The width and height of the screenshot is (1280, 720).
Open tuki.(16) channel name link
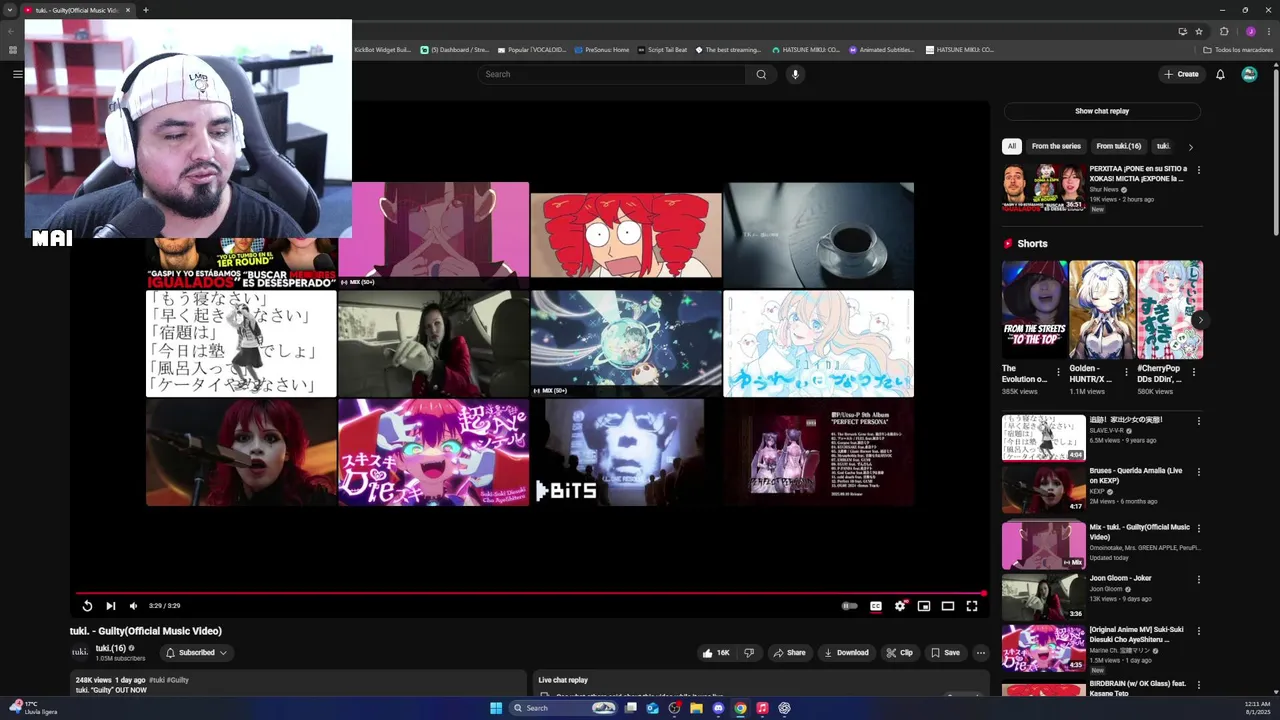click(111, 648)
